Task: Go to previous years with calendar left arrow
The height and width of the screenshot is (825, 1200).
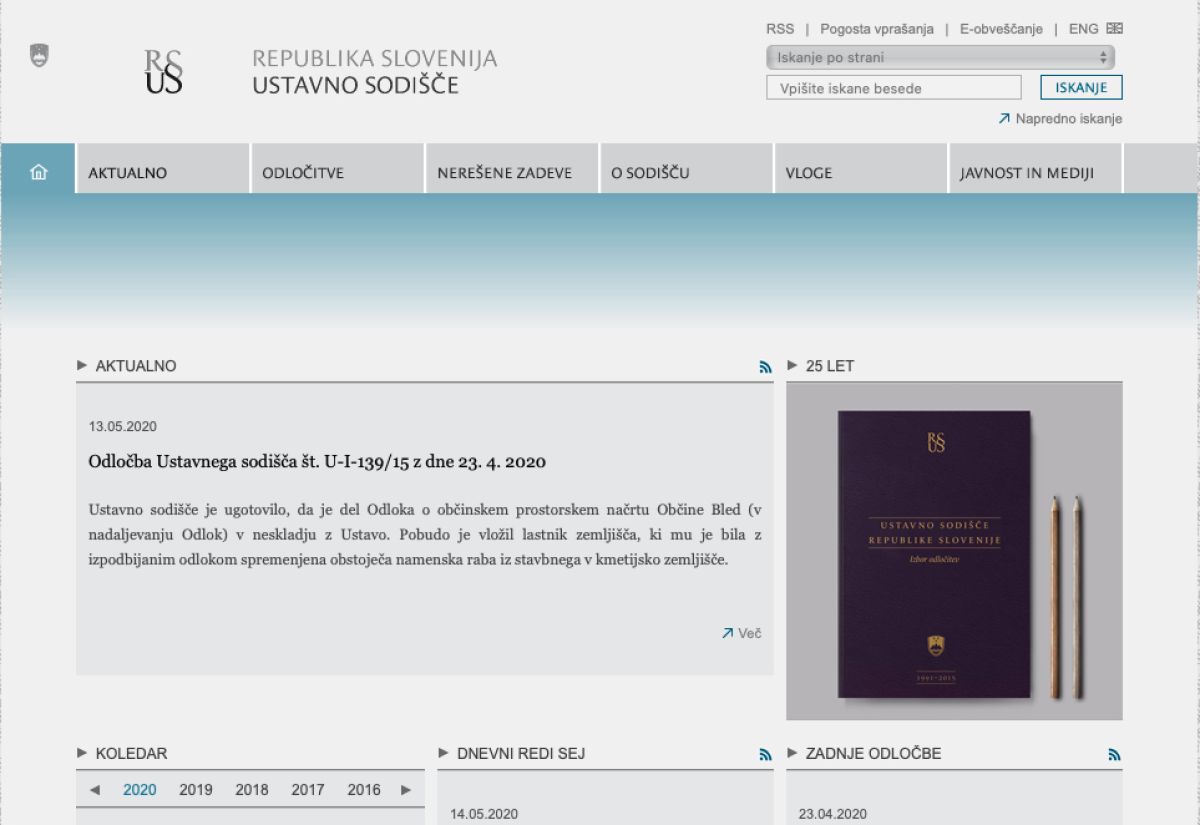Action: pyautogui.click(x=95, y=790)
